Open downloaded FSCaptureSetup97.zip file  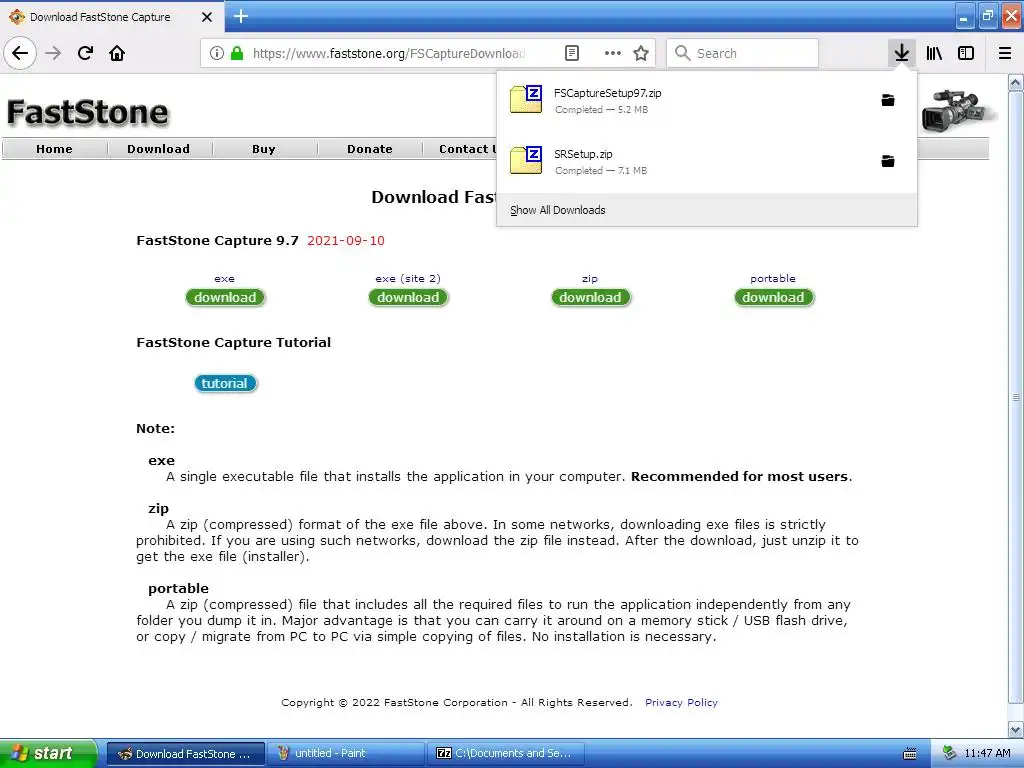click(x=686, y=100)
